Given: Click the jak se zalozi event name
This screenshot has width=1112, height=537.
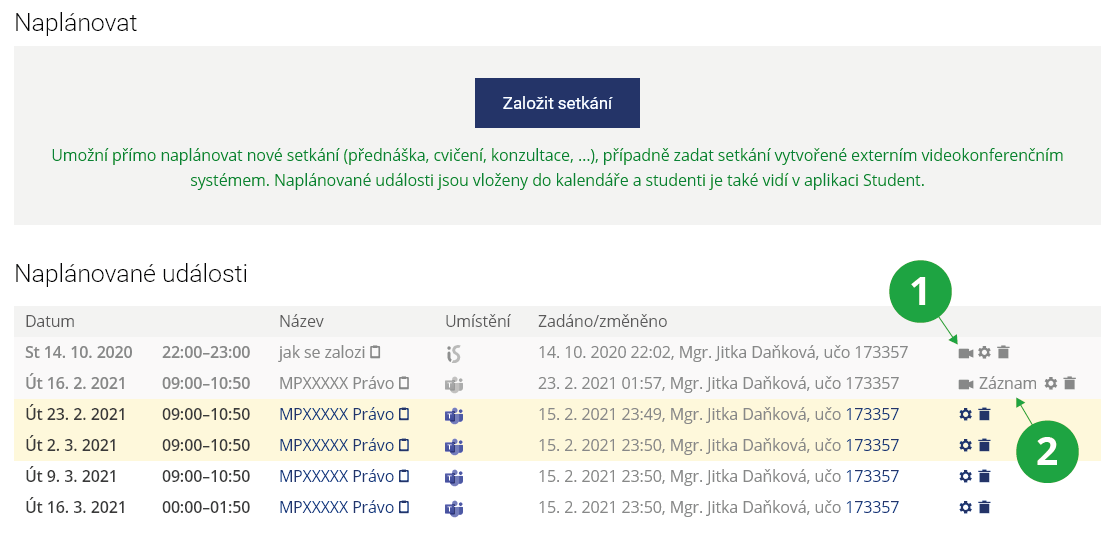Looking at the screenshot, I should 322,352.
